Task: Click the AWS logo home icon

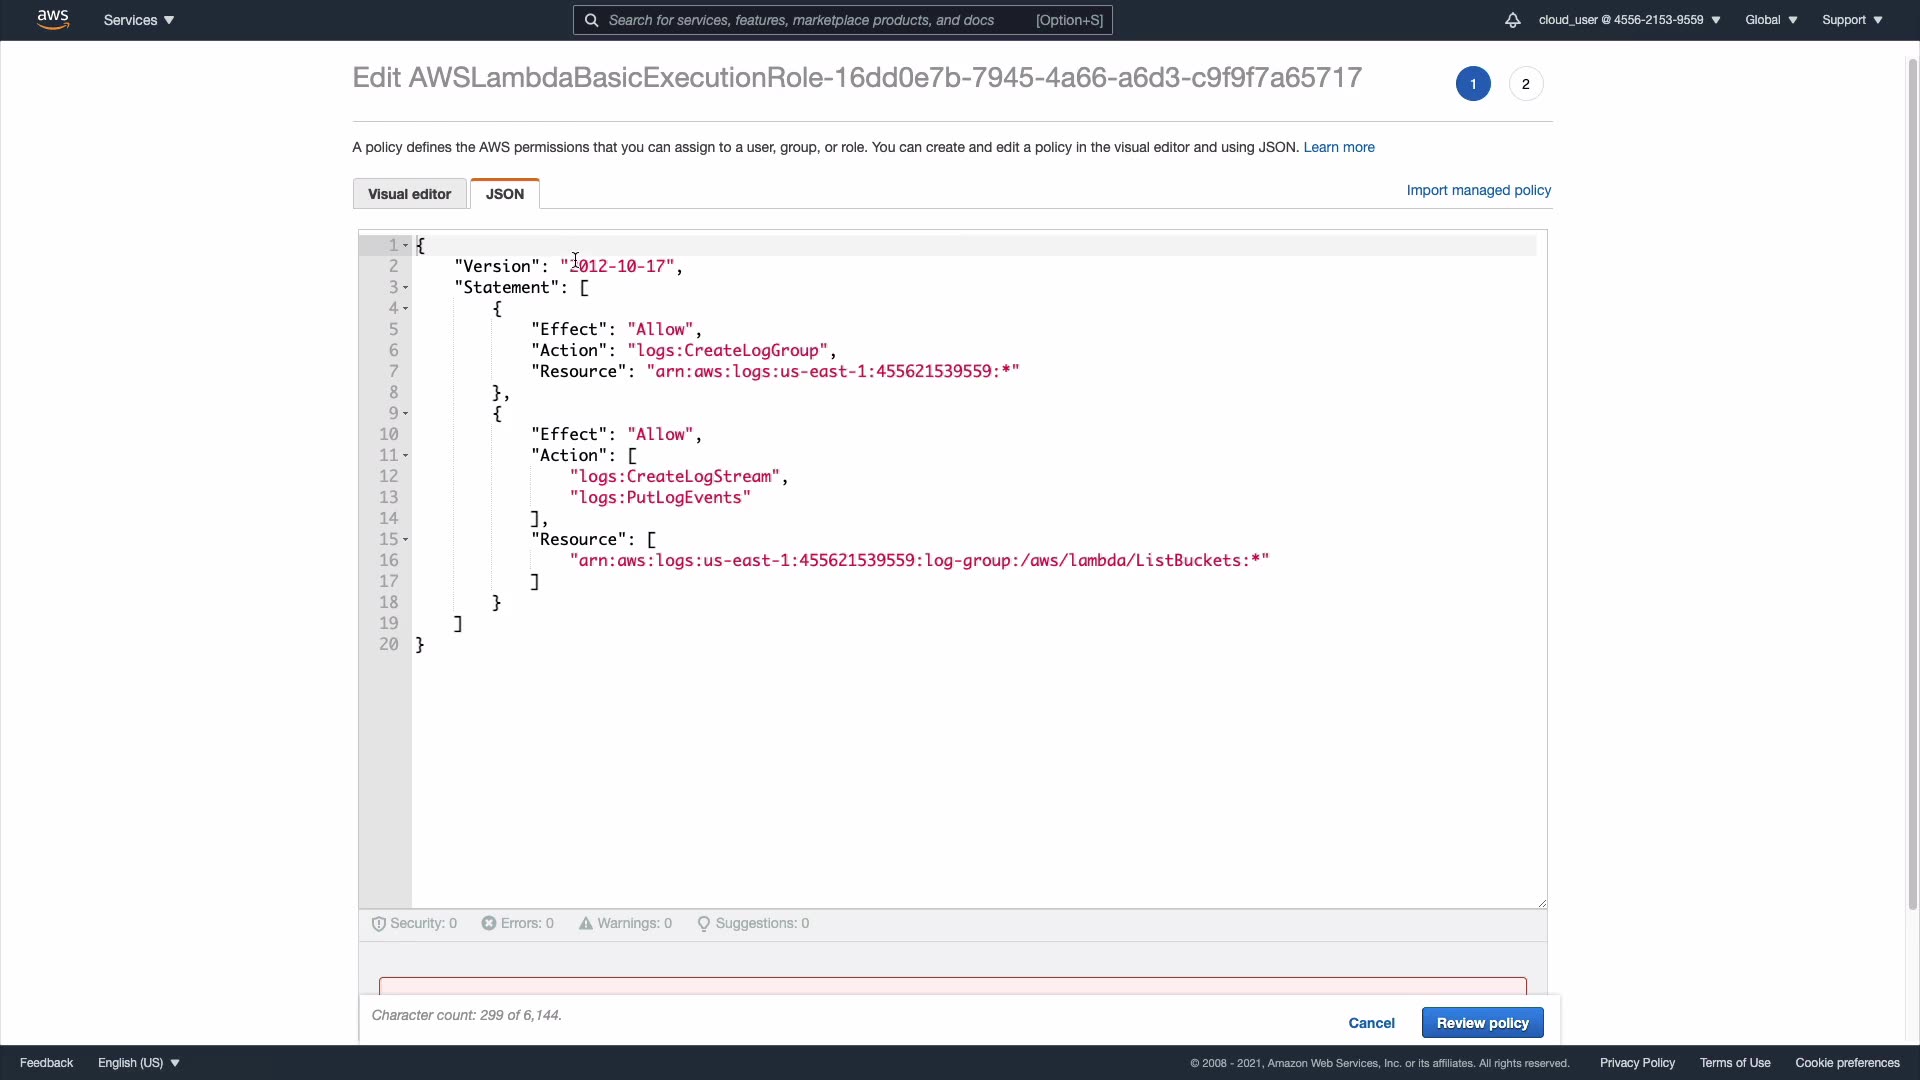Action: (x=53, y=19)
